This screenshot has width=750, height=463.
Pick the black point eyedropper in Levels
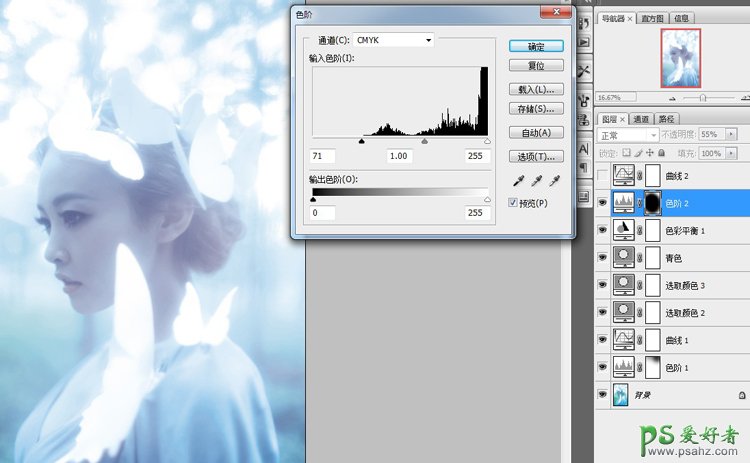point(519,181)
